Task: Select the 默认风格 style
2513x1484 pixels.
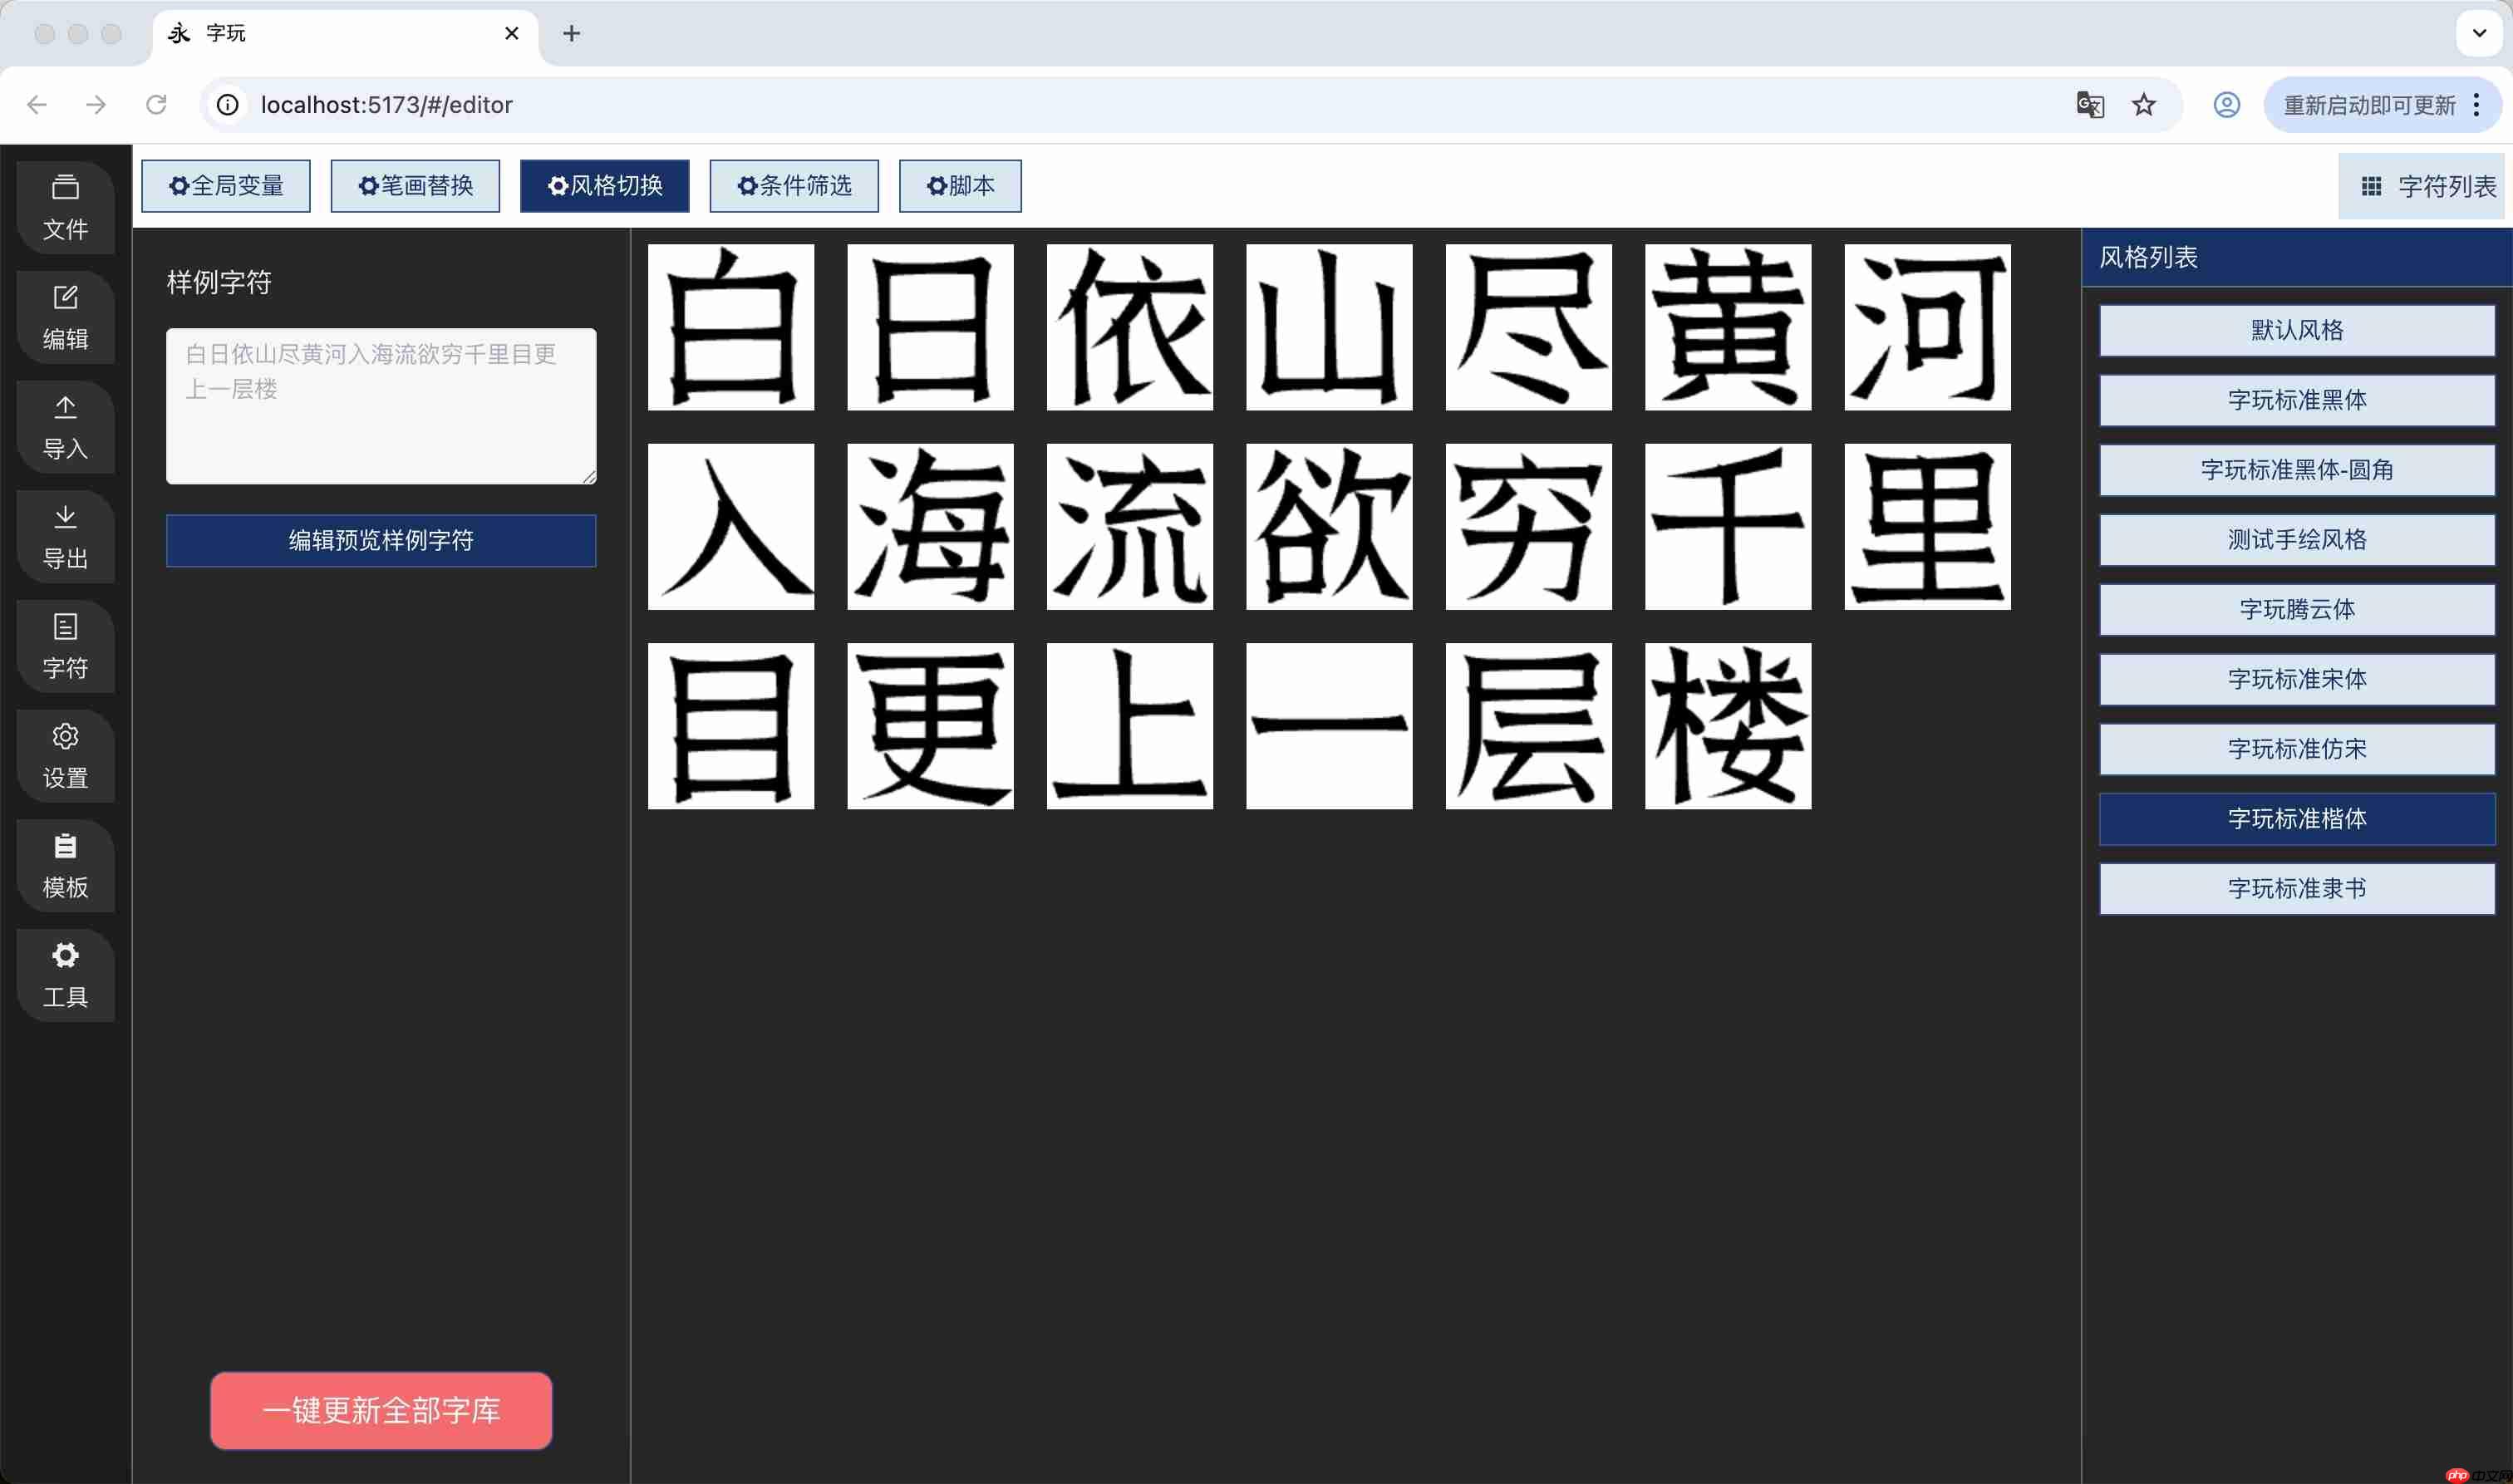Action: click(x=2296, y=329)
